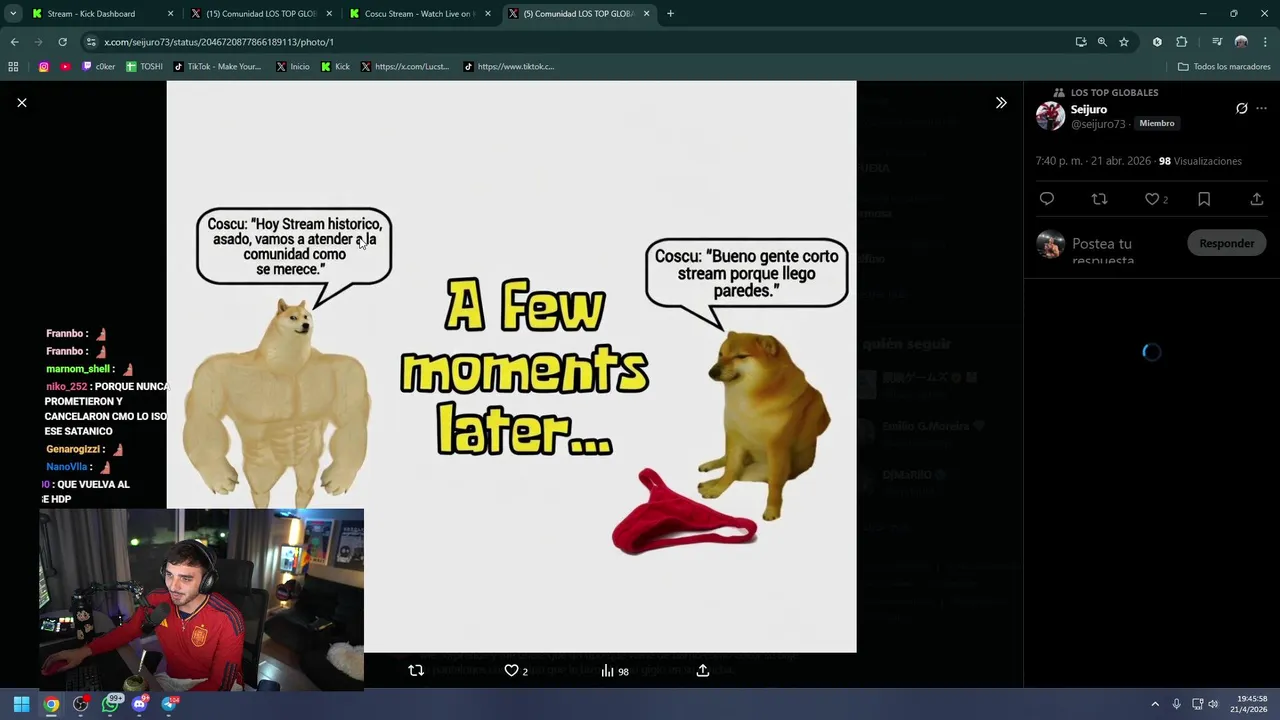Open the https://www.tiktok.c... bookmark
The image size is (1280, 720).
pyautogui.click(x=509, y=67)
